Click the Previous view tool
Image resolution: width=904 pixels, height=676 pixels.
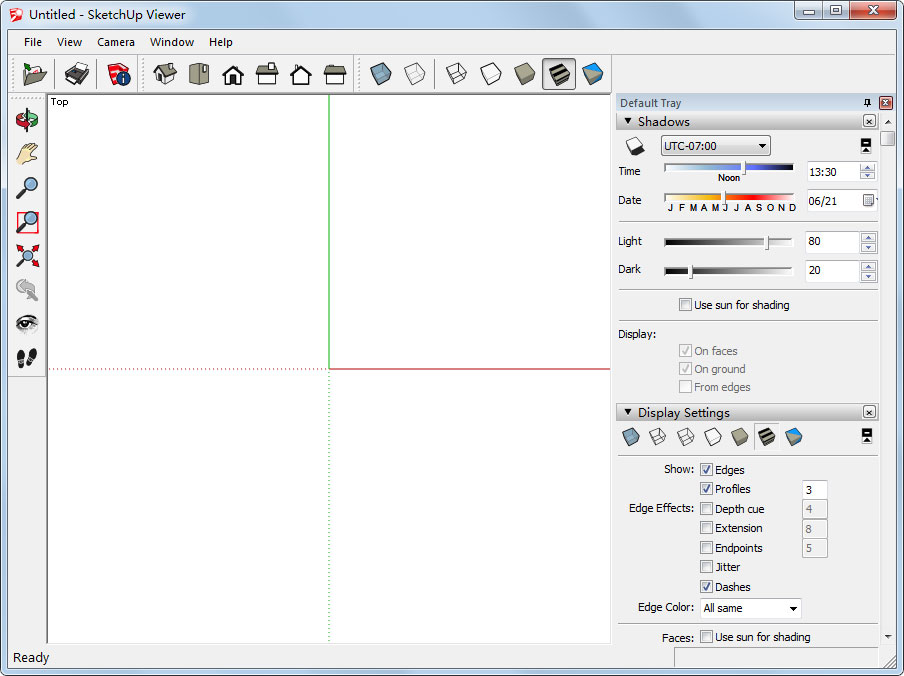[x=27, y=290]
